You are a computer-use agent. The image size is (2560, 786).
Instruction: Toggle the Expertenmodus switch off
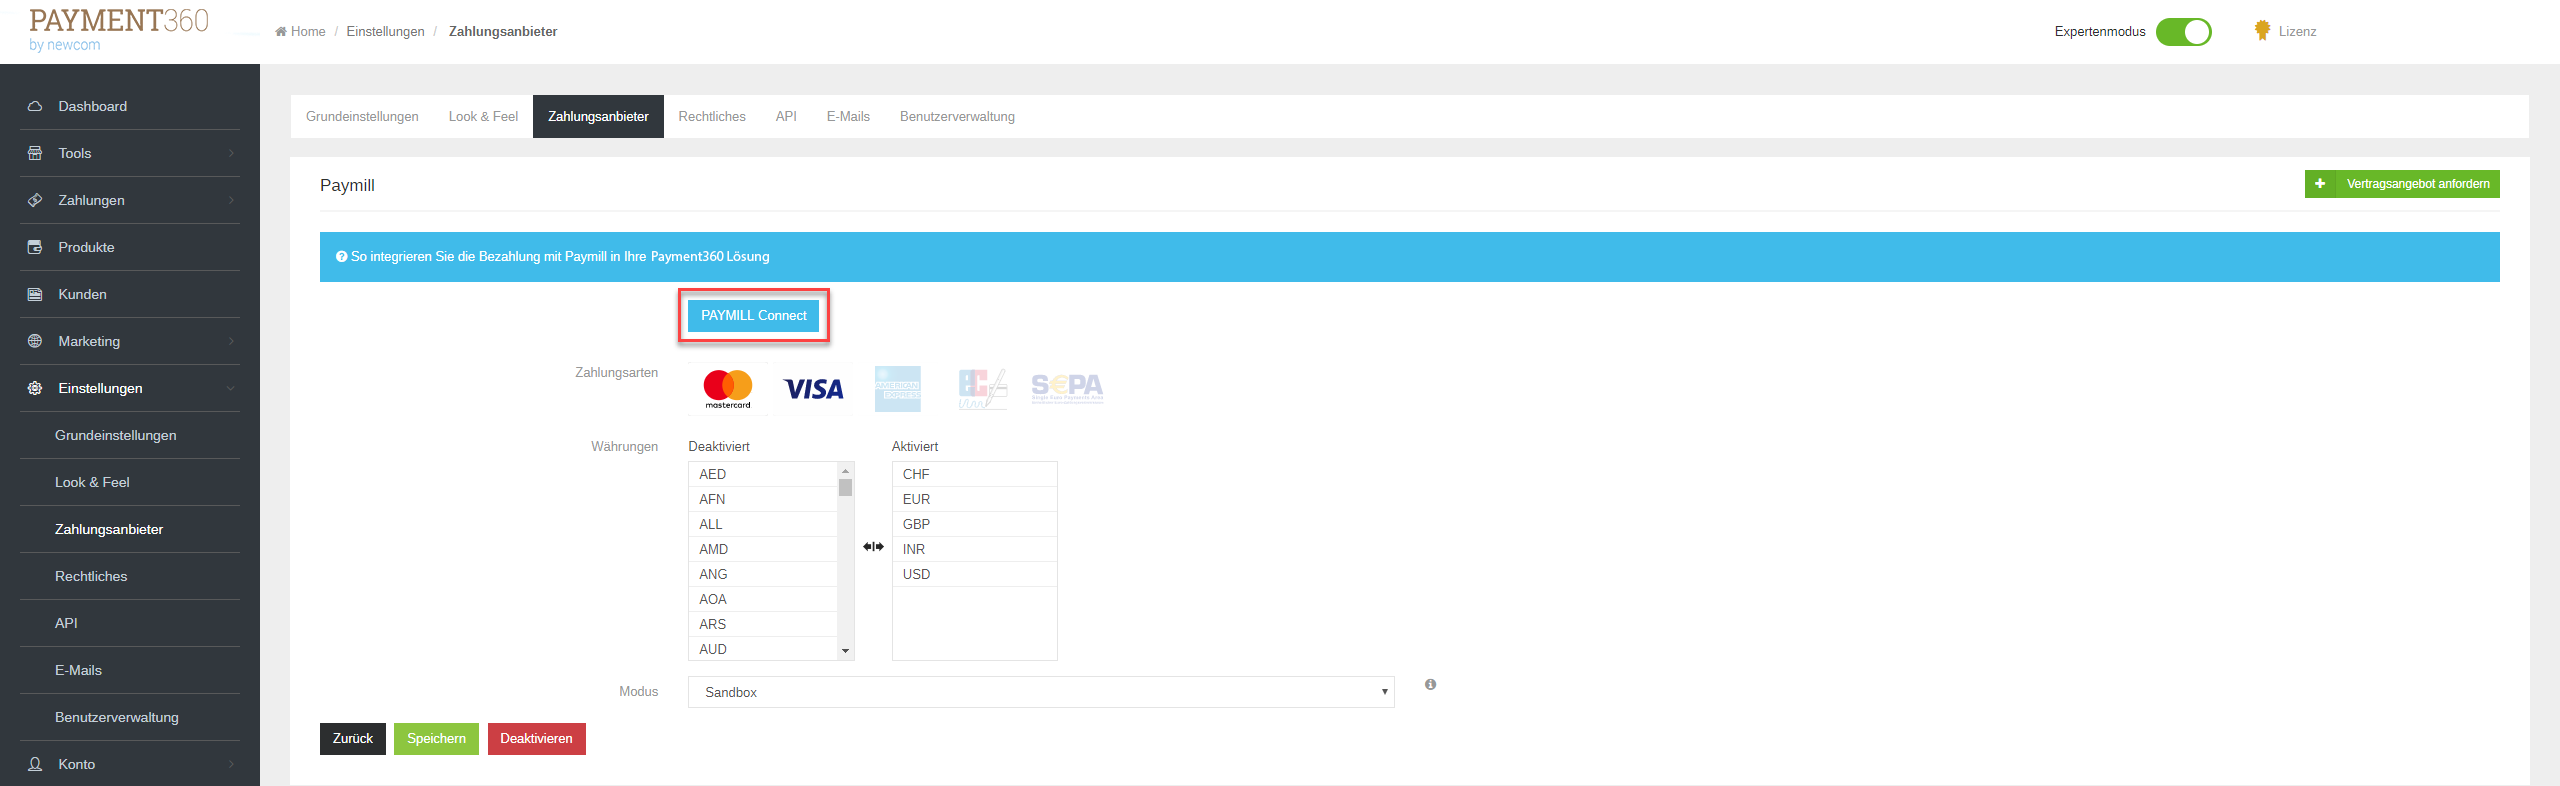tap(2183, 32)
